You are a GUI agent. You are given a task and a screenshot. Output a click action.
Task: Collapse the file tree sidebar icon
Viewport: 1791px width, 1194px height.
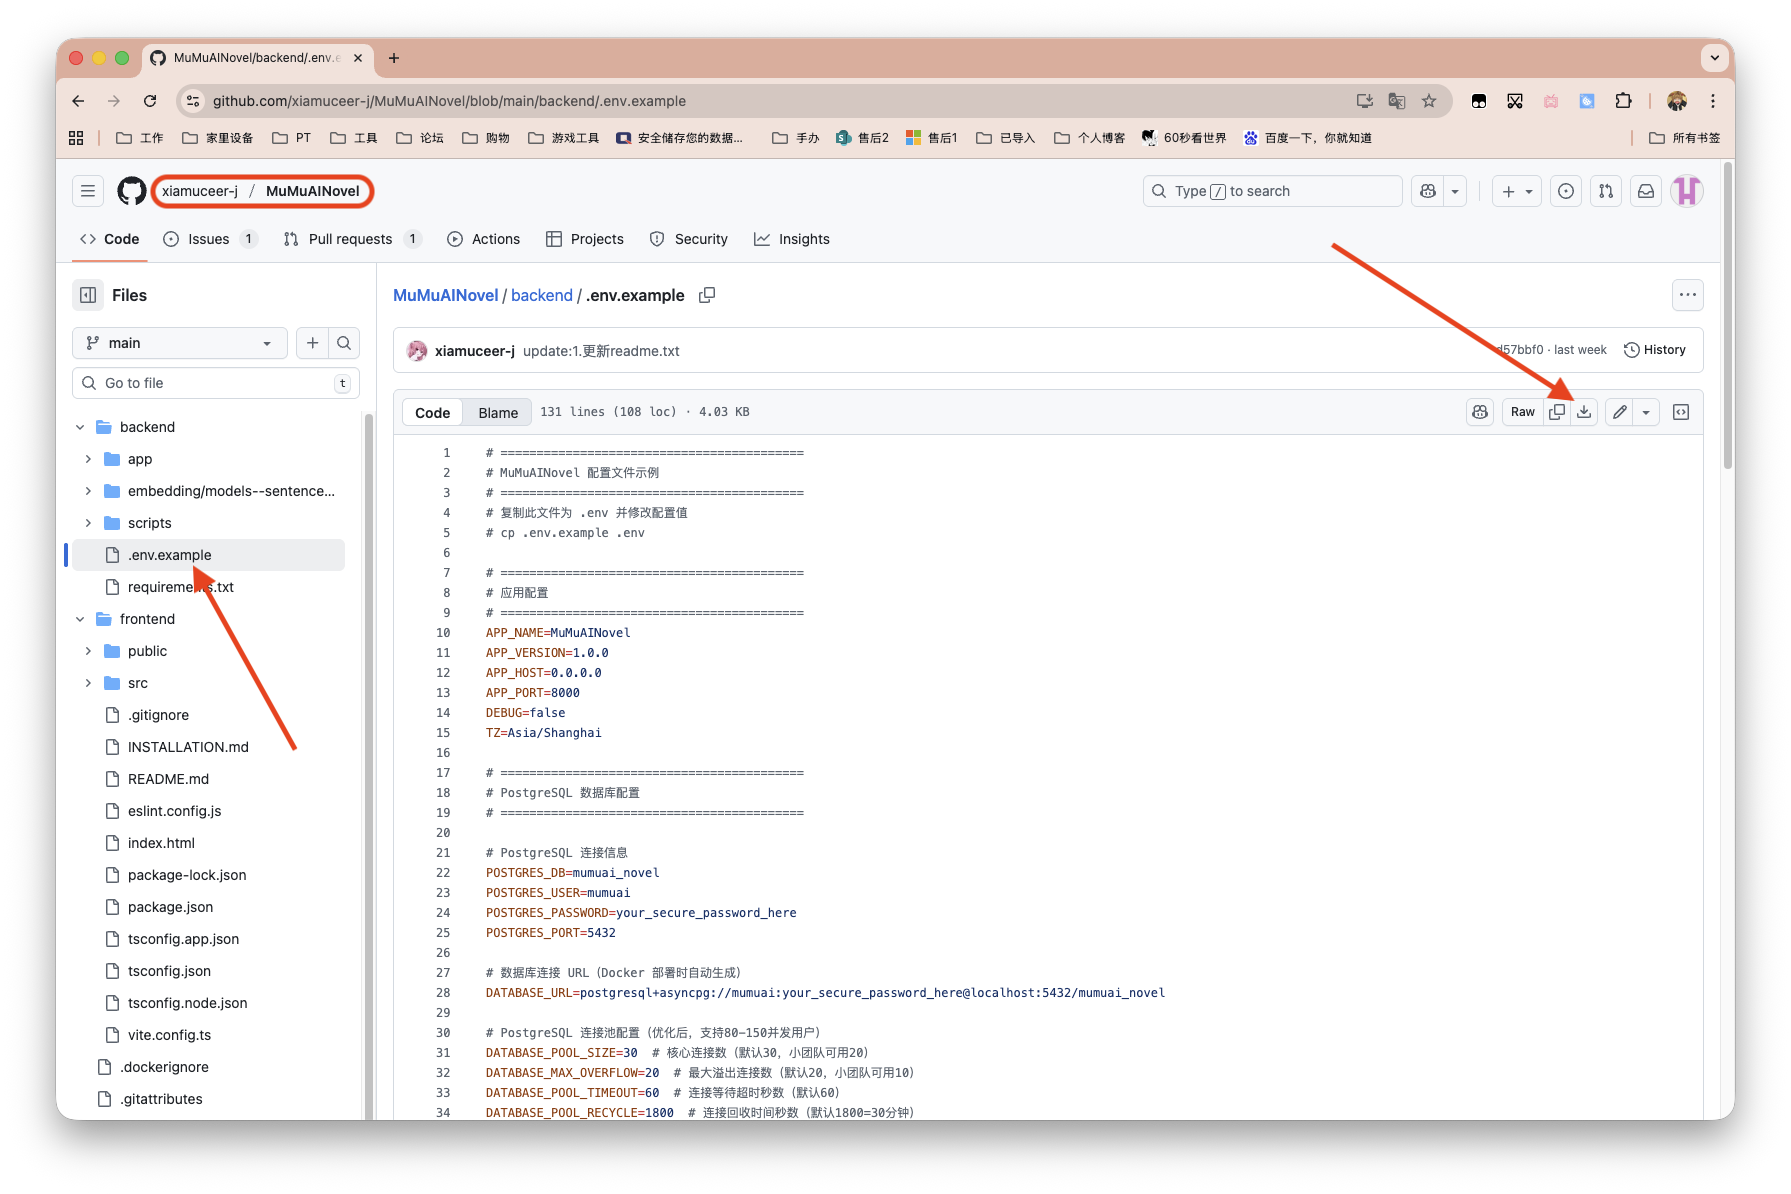pos(88,295)
